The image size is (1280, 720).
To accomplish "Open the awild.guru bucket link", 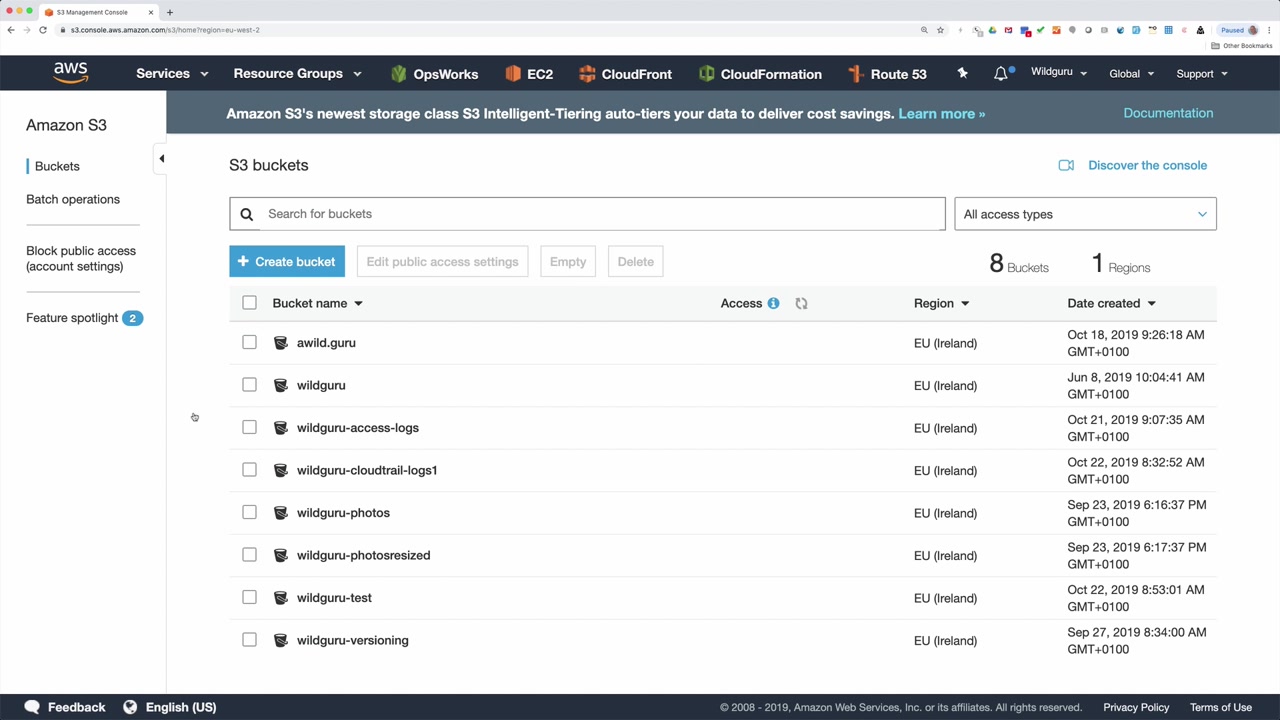I will 326,343.
